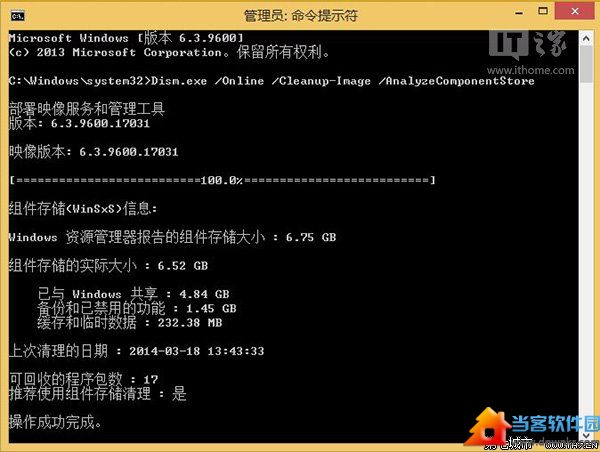
Task: Minimize the 命令提示符 window
Action: point(519,13)
